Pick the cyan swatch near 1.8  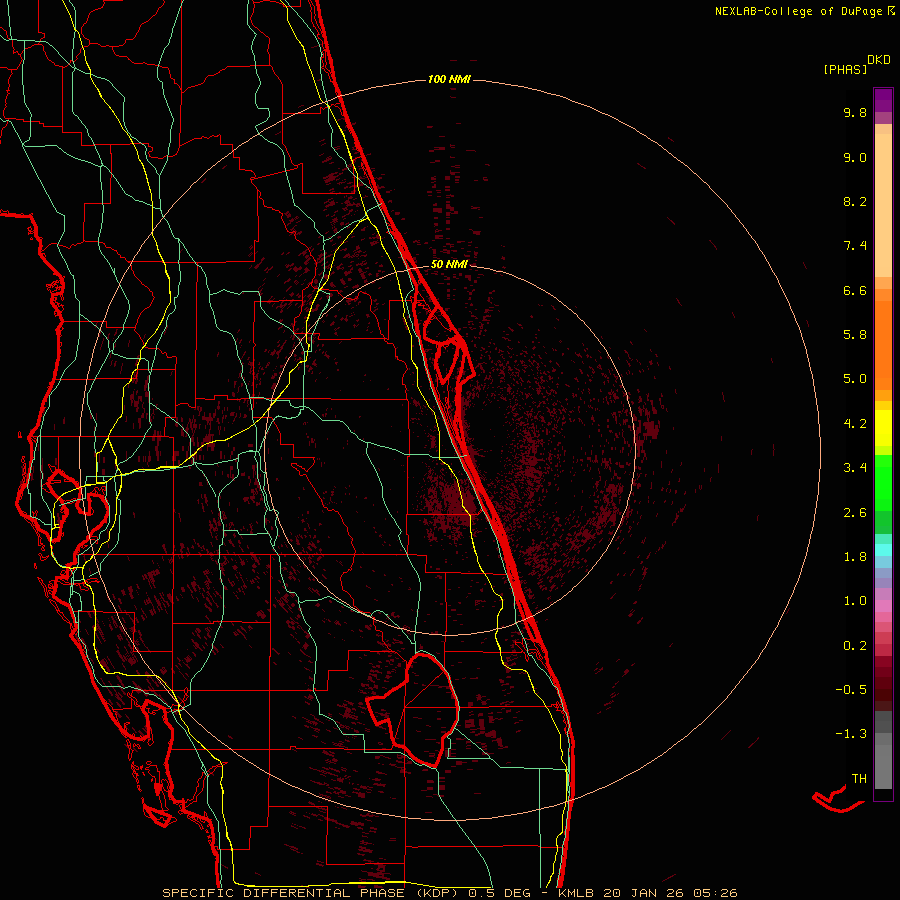click(883, 549)
